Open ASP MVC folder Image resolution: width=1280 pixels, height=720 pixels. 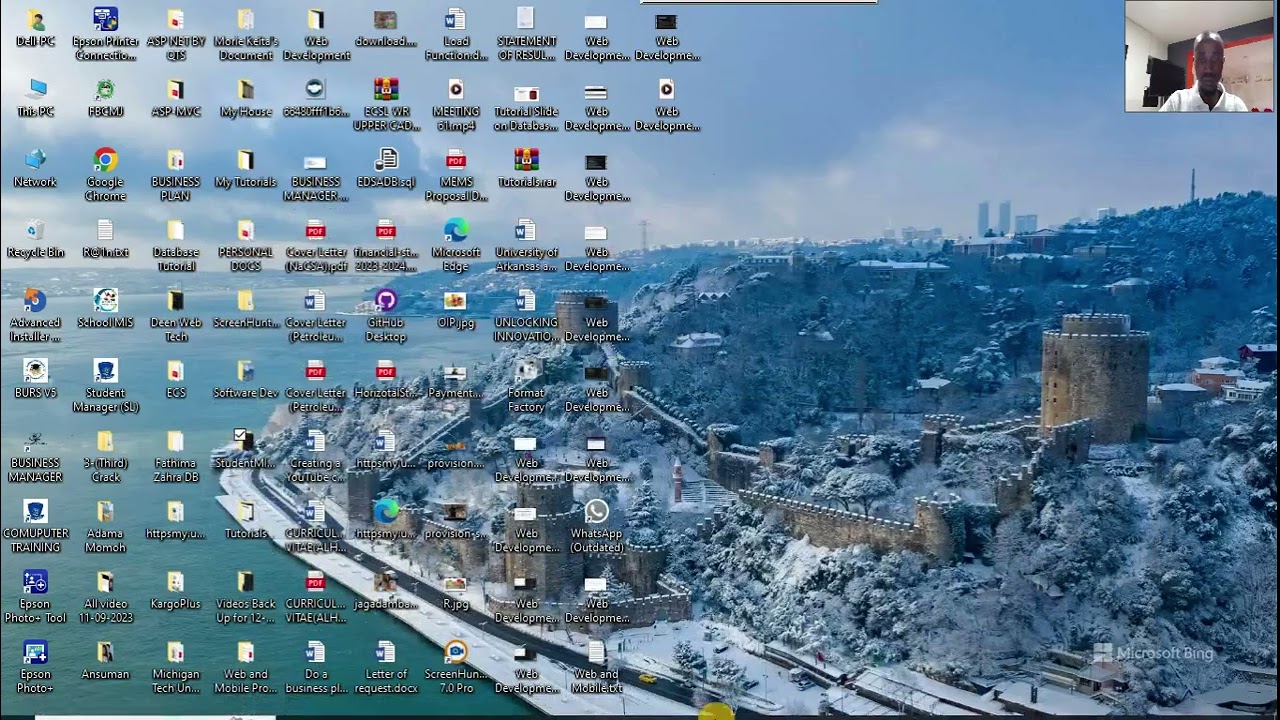pos(175,99)
